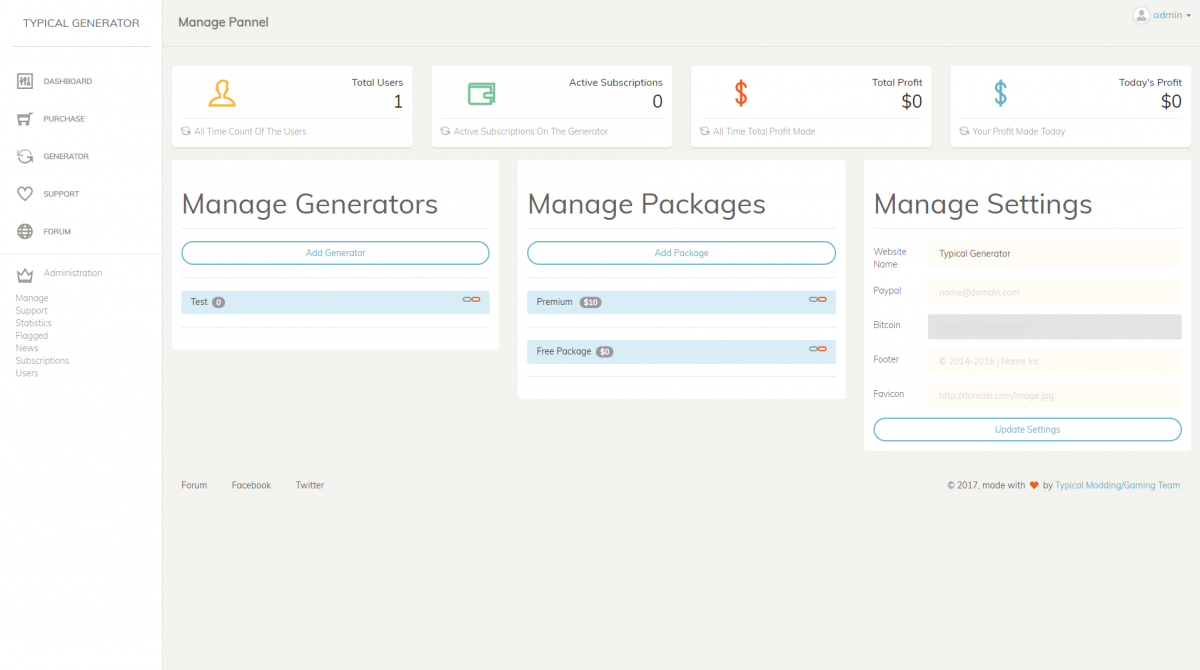
Task: Click the Generator refresh icon
Action: click(x=25, y=156)
